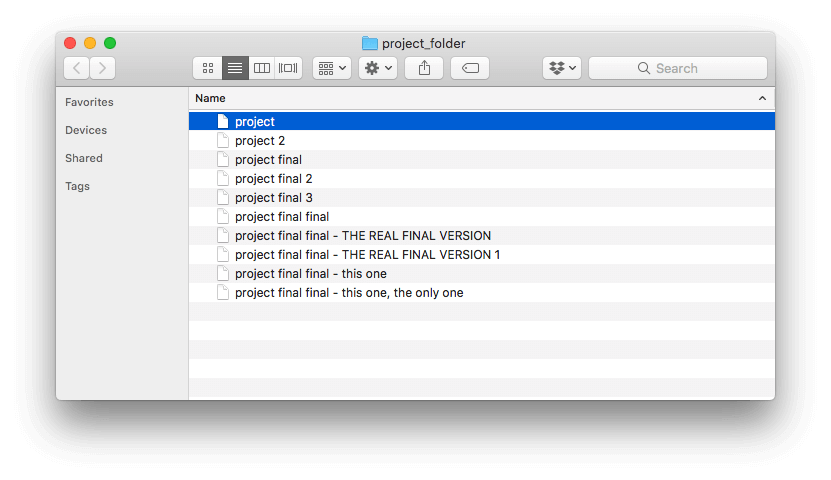The width and height of the screenshot is (831, 480).
Task: Minimize the window with yellow button
Action: tap(90, 43)
